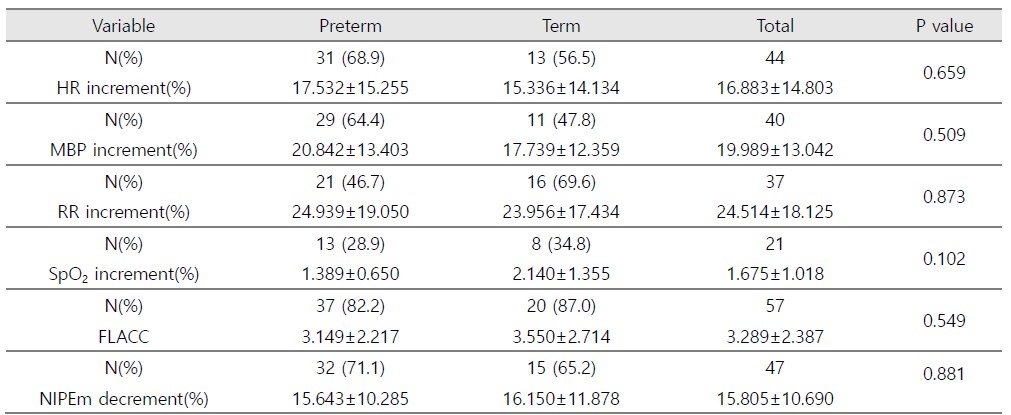Click the 37 (82.2) preterm cell
The width and height of the screenshot is (1011, 415).
click(x=350, y=306)
